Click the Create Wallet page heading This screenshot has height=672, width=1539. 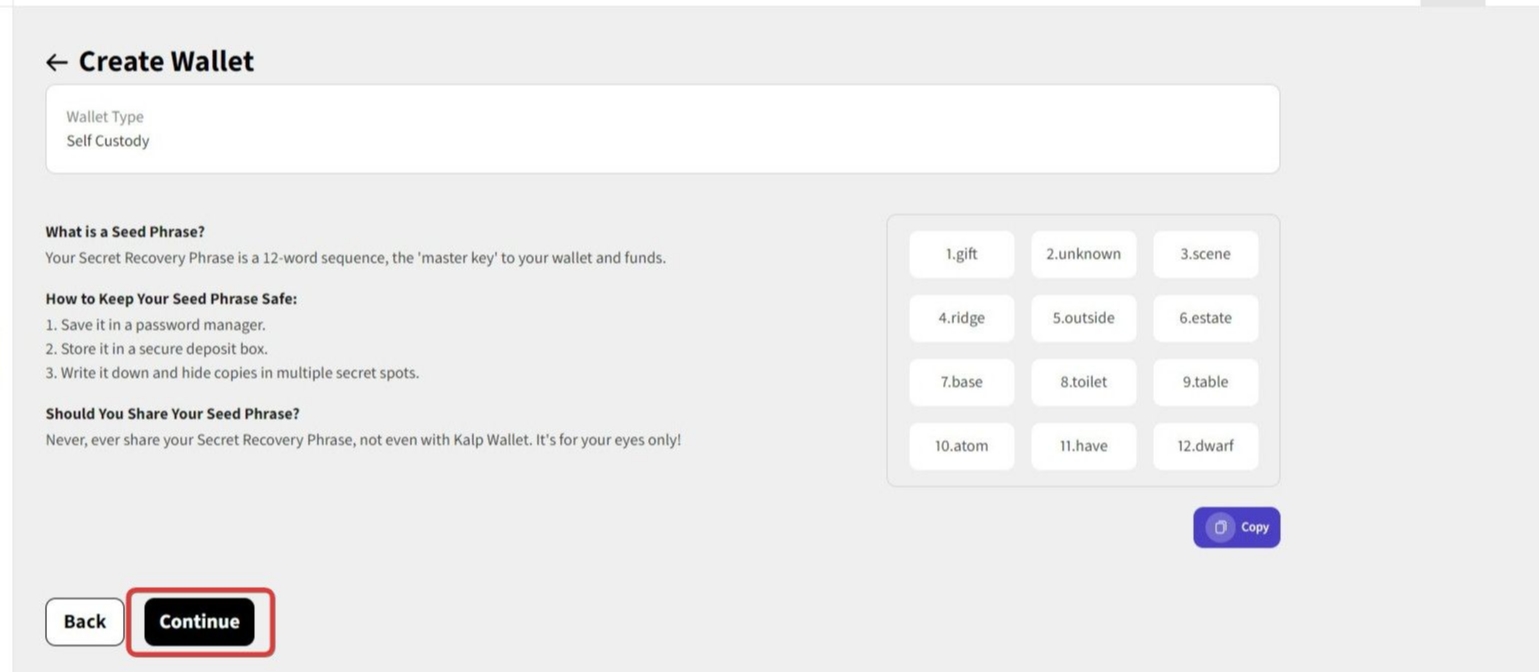pyautogui.click(x=166, y=61)
